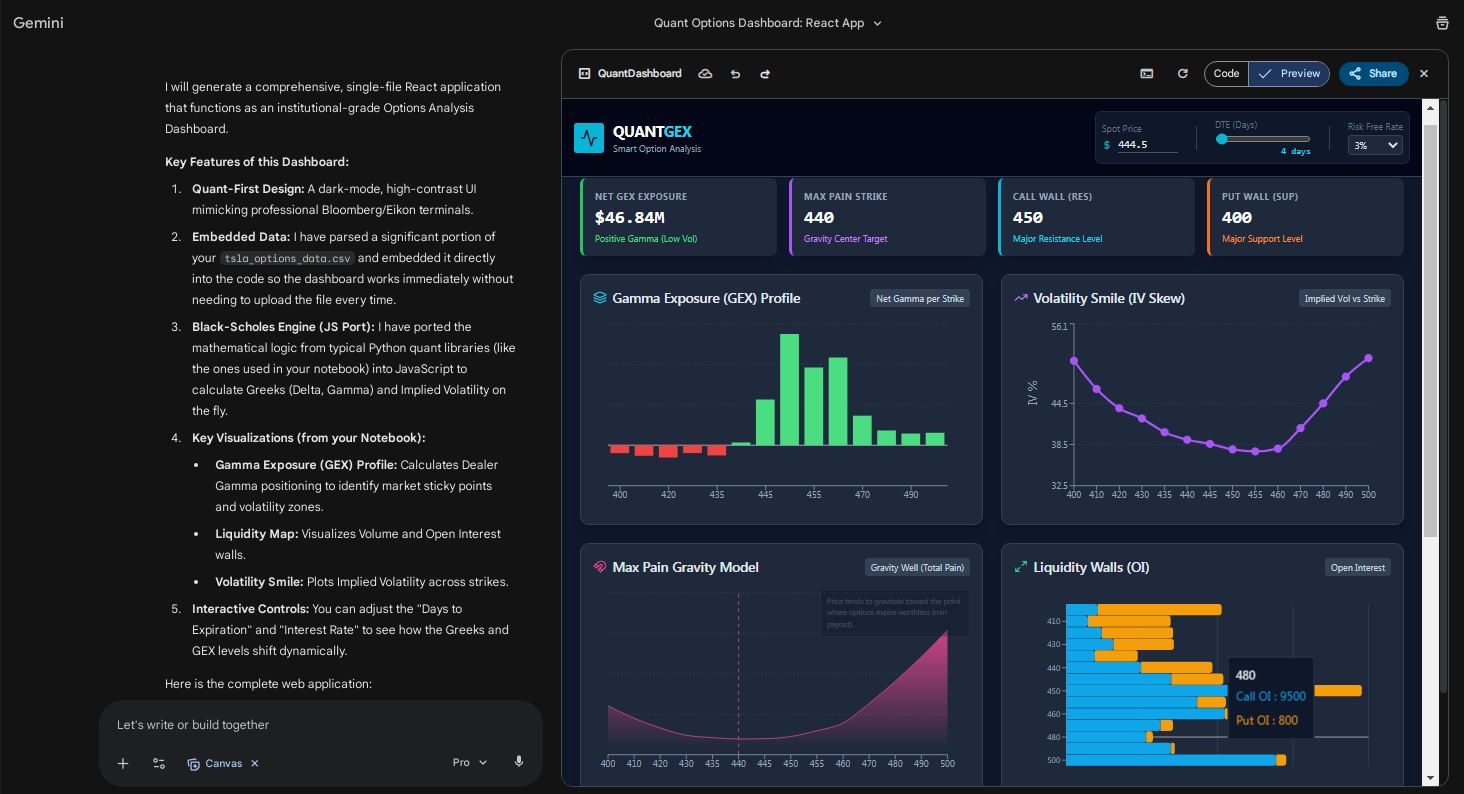Share the canvas app
Image resolution: width=1464 pixels, height=794 pixels.
1374,73
